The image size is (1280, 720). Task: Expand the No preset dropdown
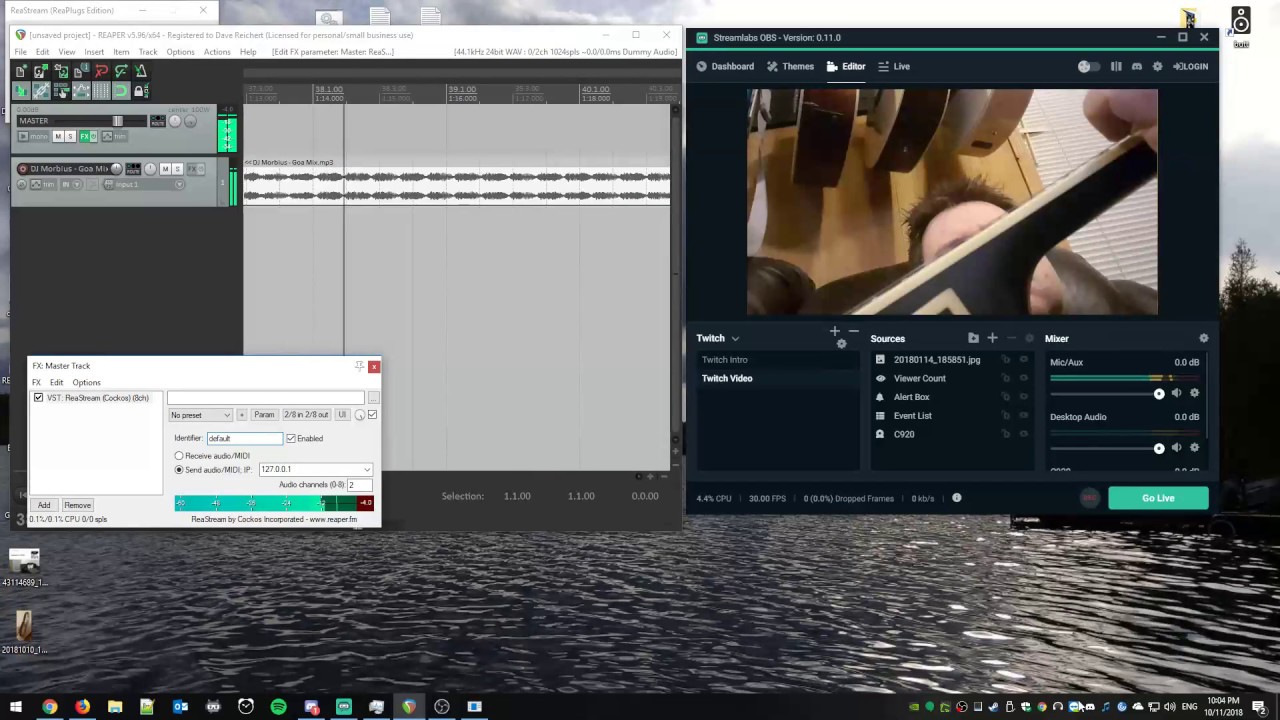201,415
